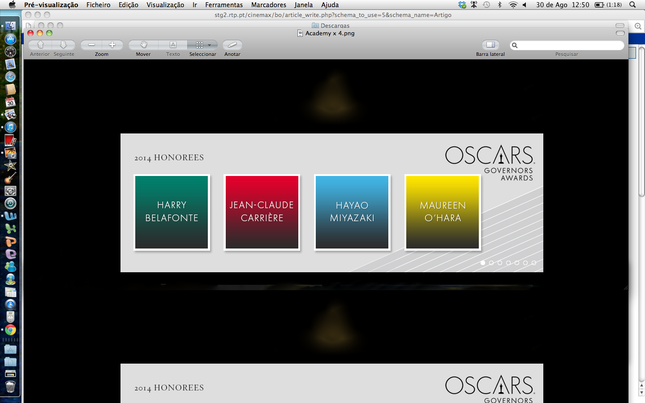Click the volume icon in menu bar
Screen dimensions: 645x403
[524, 5]
